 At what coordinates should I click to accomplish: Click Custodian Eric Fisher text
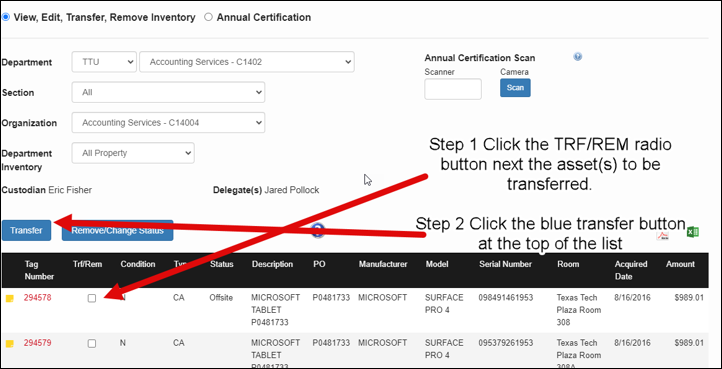click(47, 190)
